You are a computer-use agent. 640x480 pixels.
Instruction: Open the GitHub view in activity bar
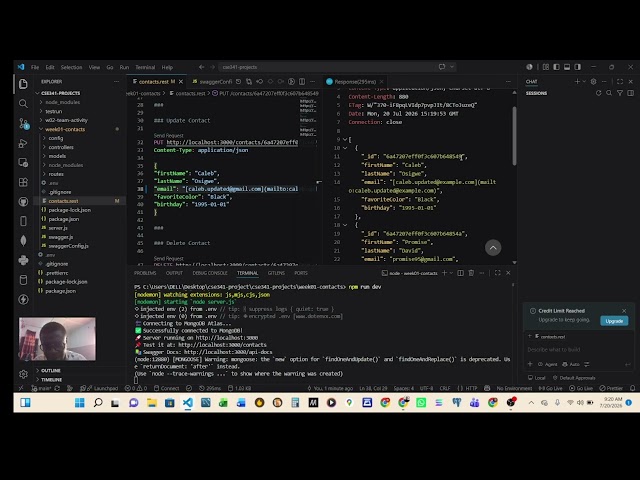[23, 202]
